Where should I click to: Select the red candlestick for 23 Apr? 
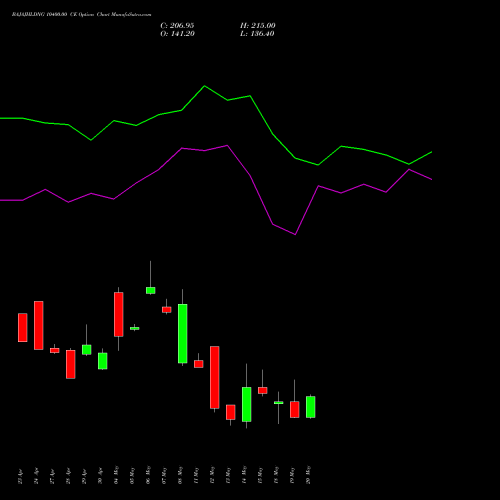pos(23,327)
